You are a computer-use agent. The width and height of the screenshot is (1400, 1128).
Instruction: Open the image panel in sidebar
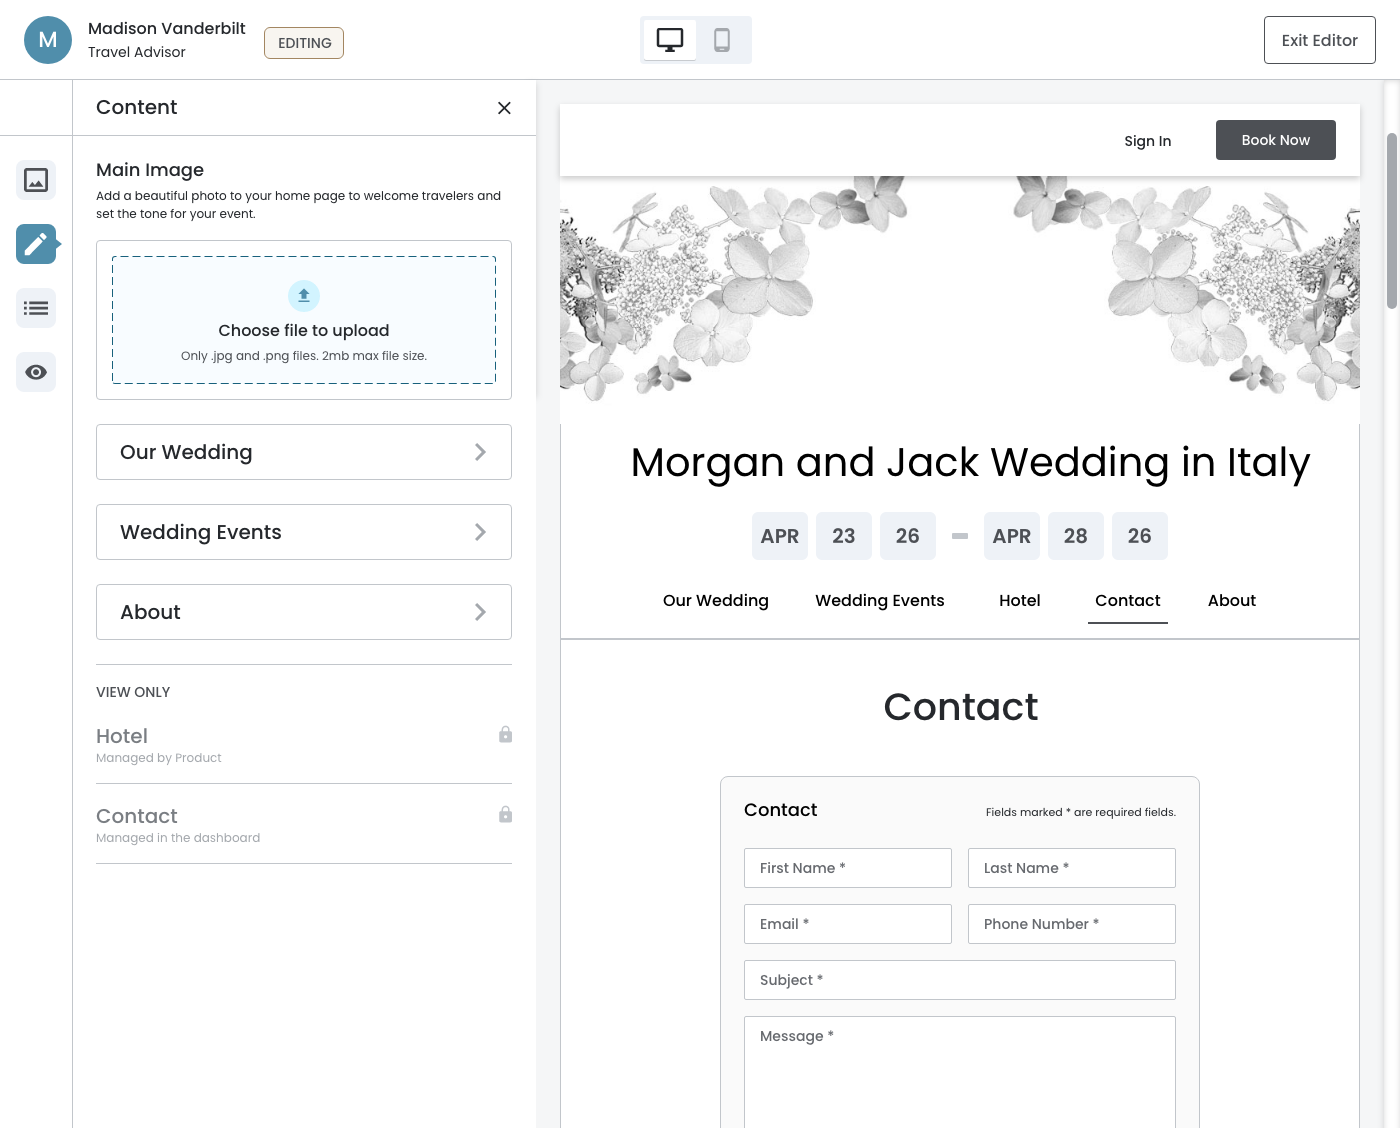[x=36, y=180]
